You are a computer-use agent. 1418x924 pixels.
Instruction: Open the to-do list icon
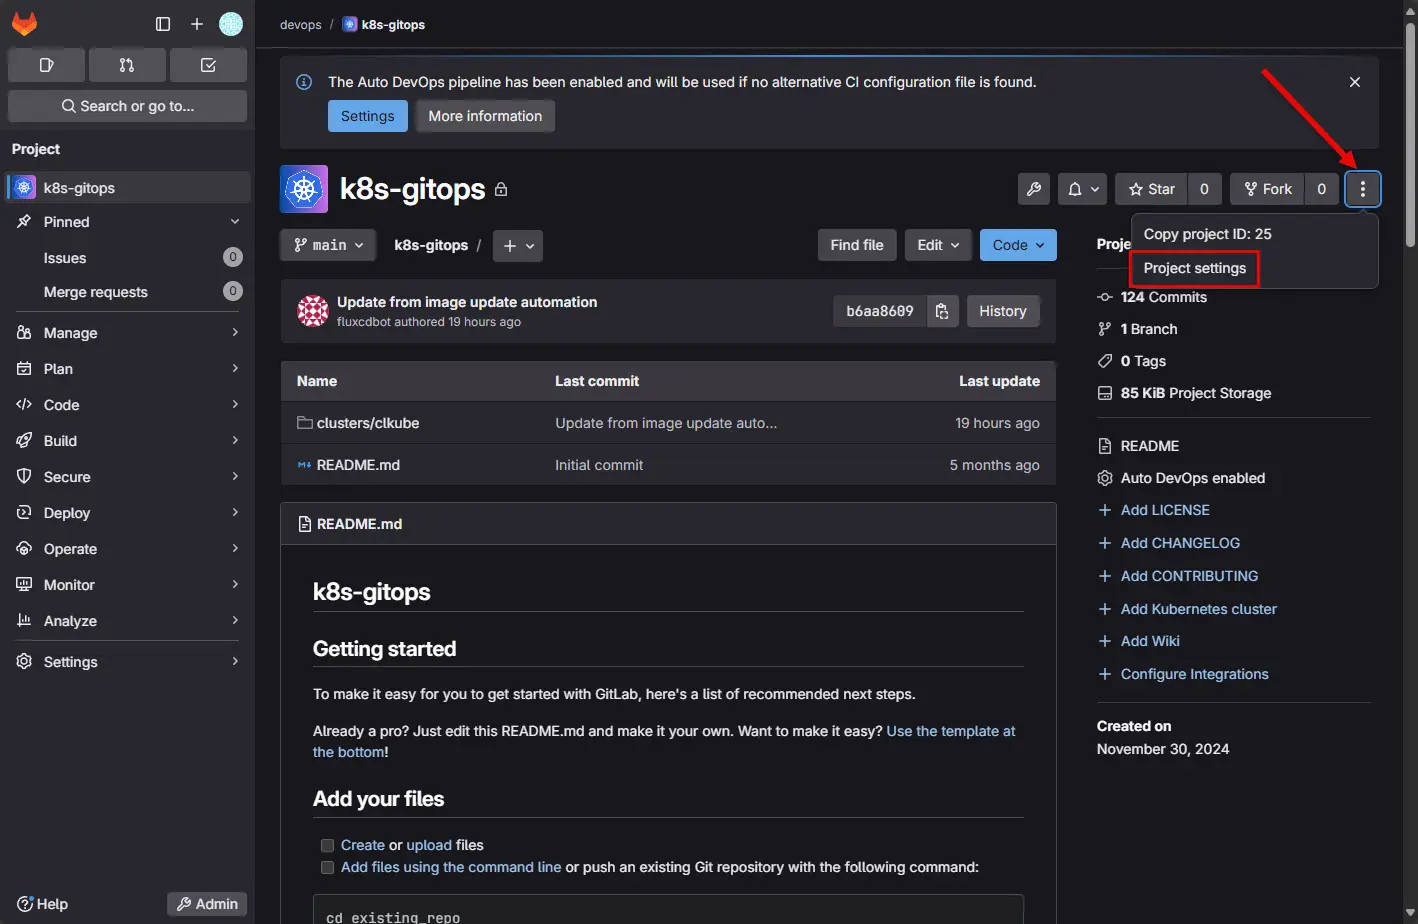pos(208,65)
